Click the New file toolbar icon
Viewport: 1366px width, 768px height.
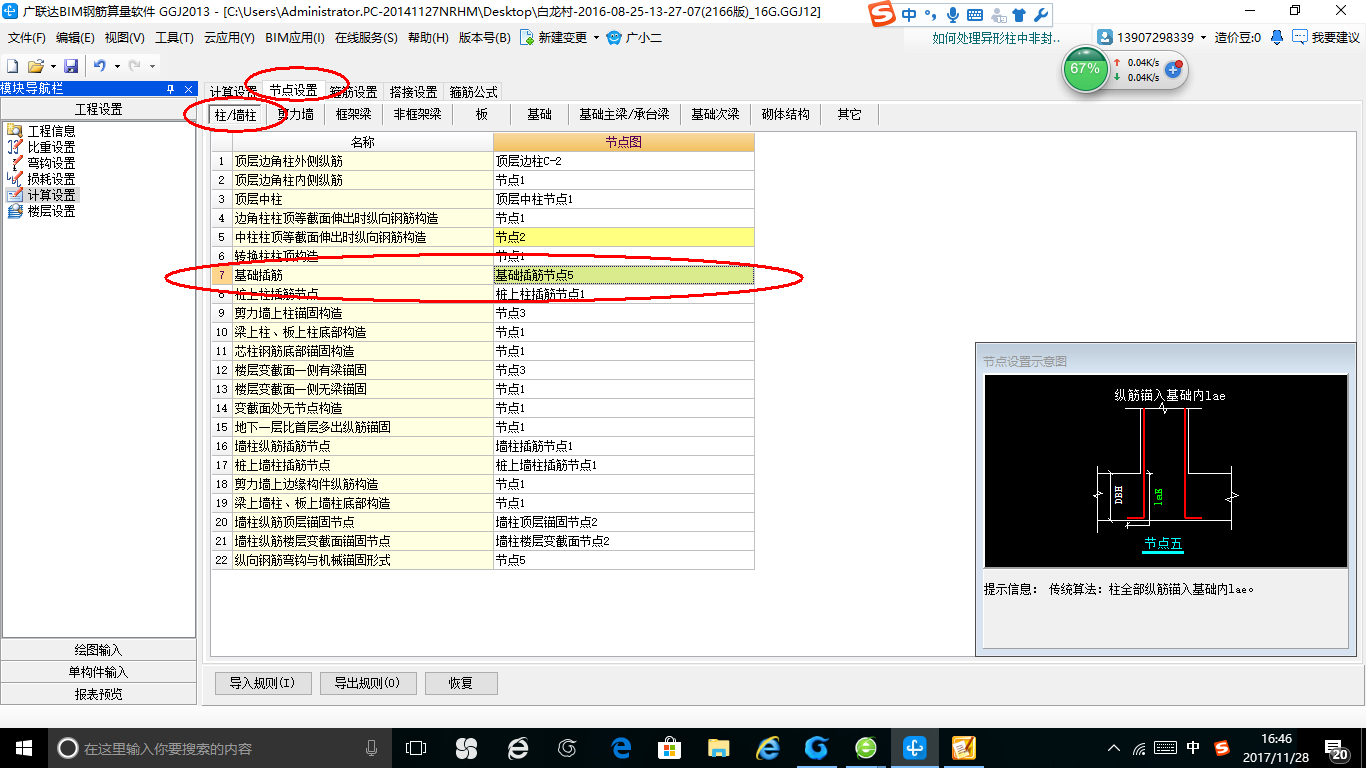[13, 65]
